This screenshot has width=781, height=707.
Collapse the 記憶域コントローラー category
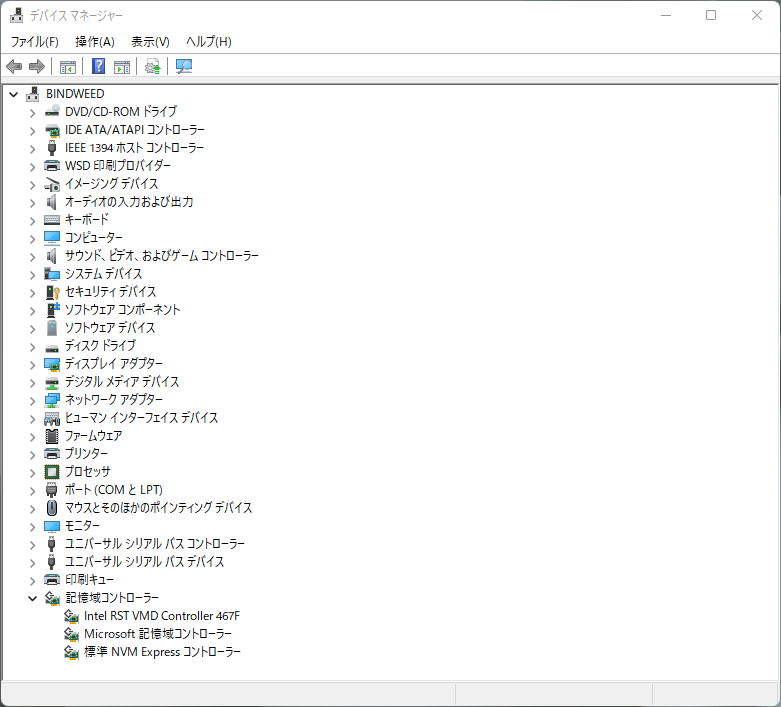[x=33, y=598]
